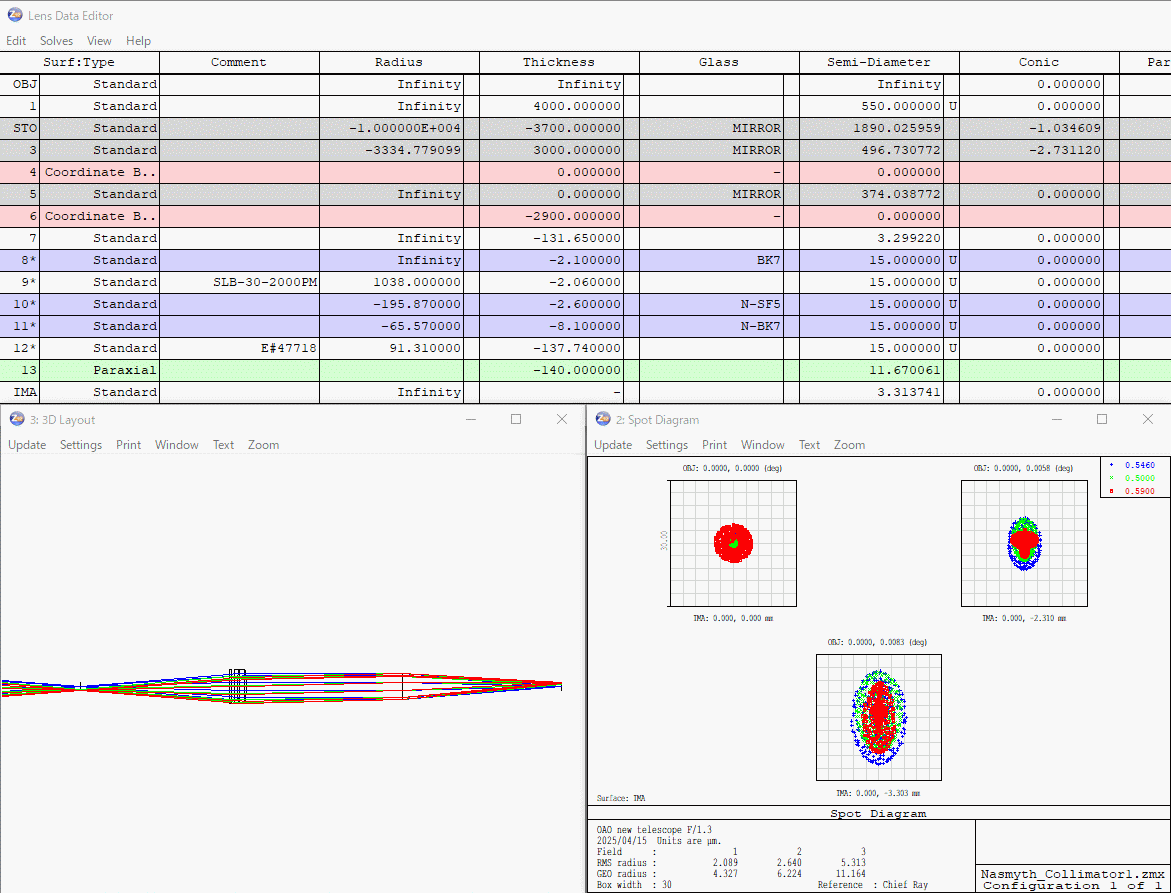
Task: Select the glass cell BK7 on surface 8
Action: pyautogui.click(x=711, y=260)
